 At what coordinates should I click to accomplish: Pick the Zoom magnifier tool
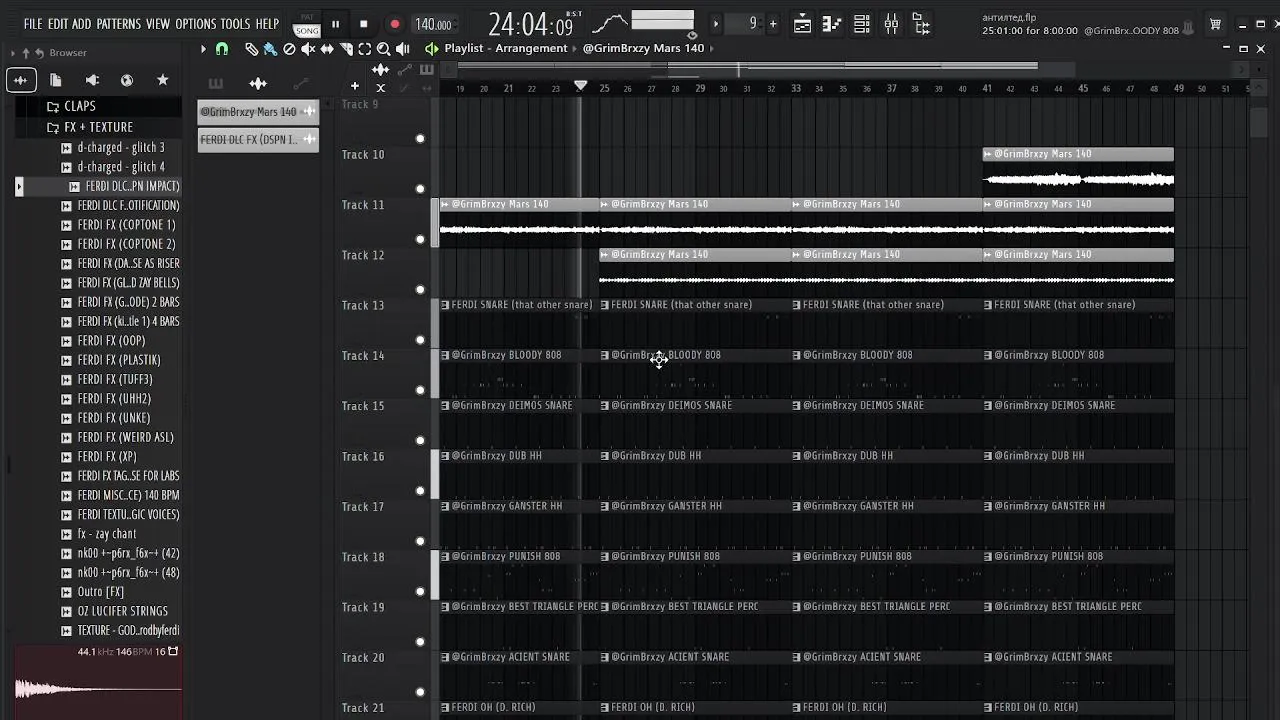pos(383,48)
